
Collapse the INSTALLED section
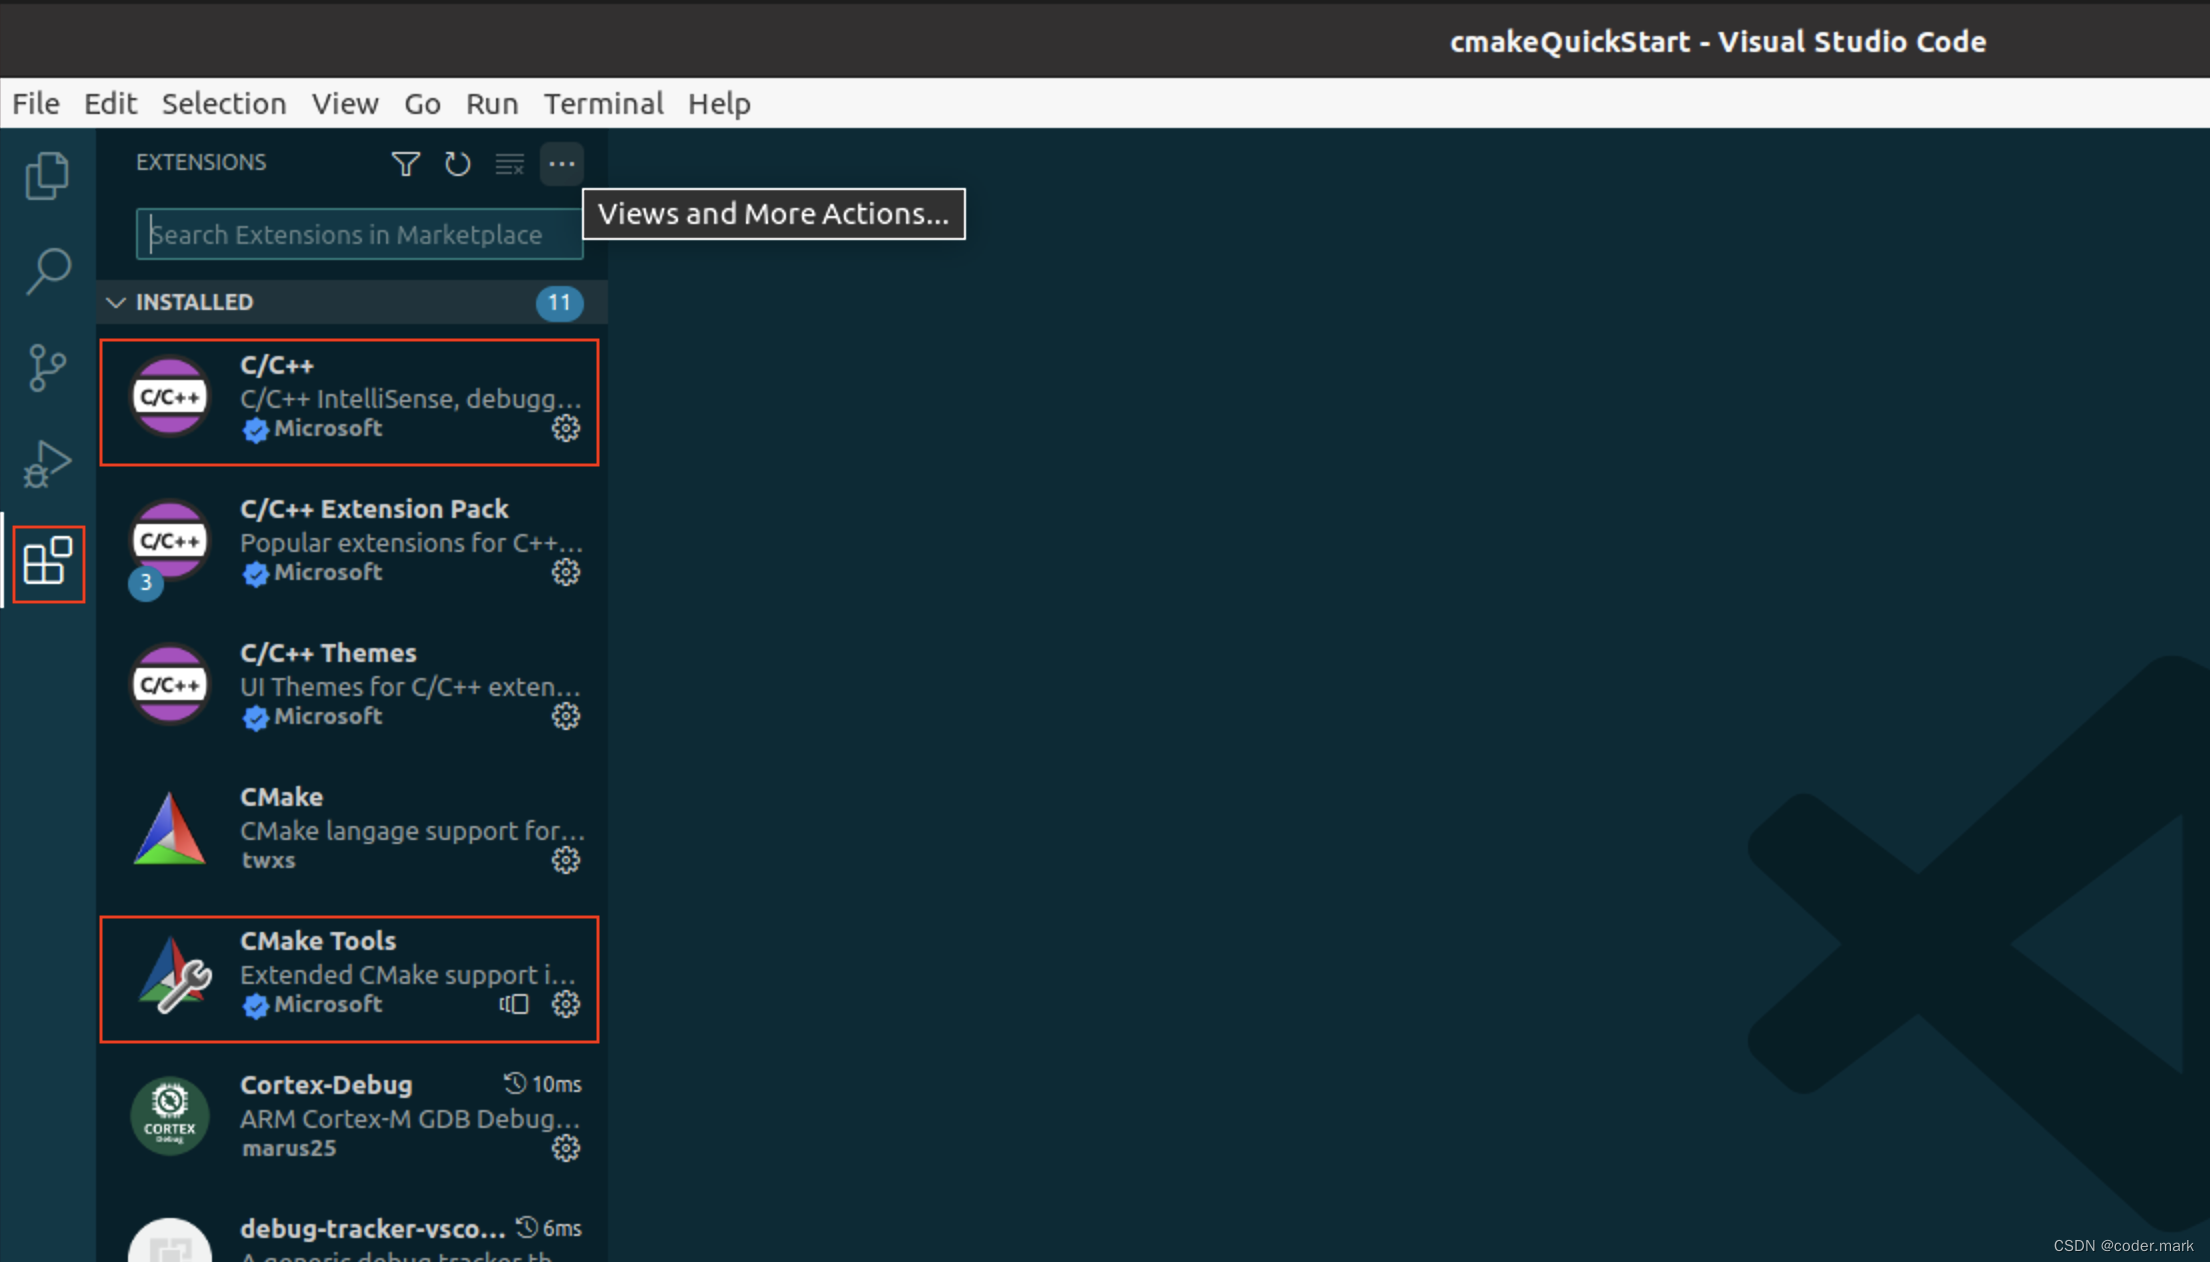116,302
